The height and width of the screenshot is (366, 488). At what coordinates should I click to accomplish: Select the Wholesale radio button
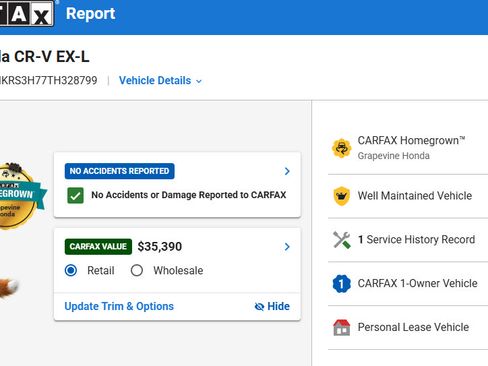[137, 270]
